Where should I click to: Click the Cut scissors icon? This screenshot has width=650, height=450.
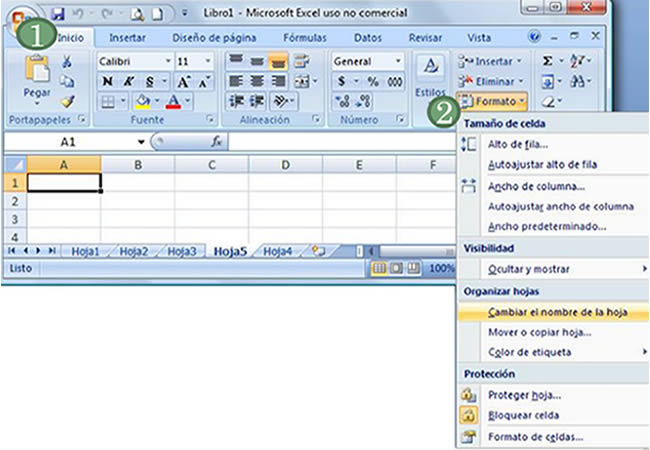click(x=67, y=62)
